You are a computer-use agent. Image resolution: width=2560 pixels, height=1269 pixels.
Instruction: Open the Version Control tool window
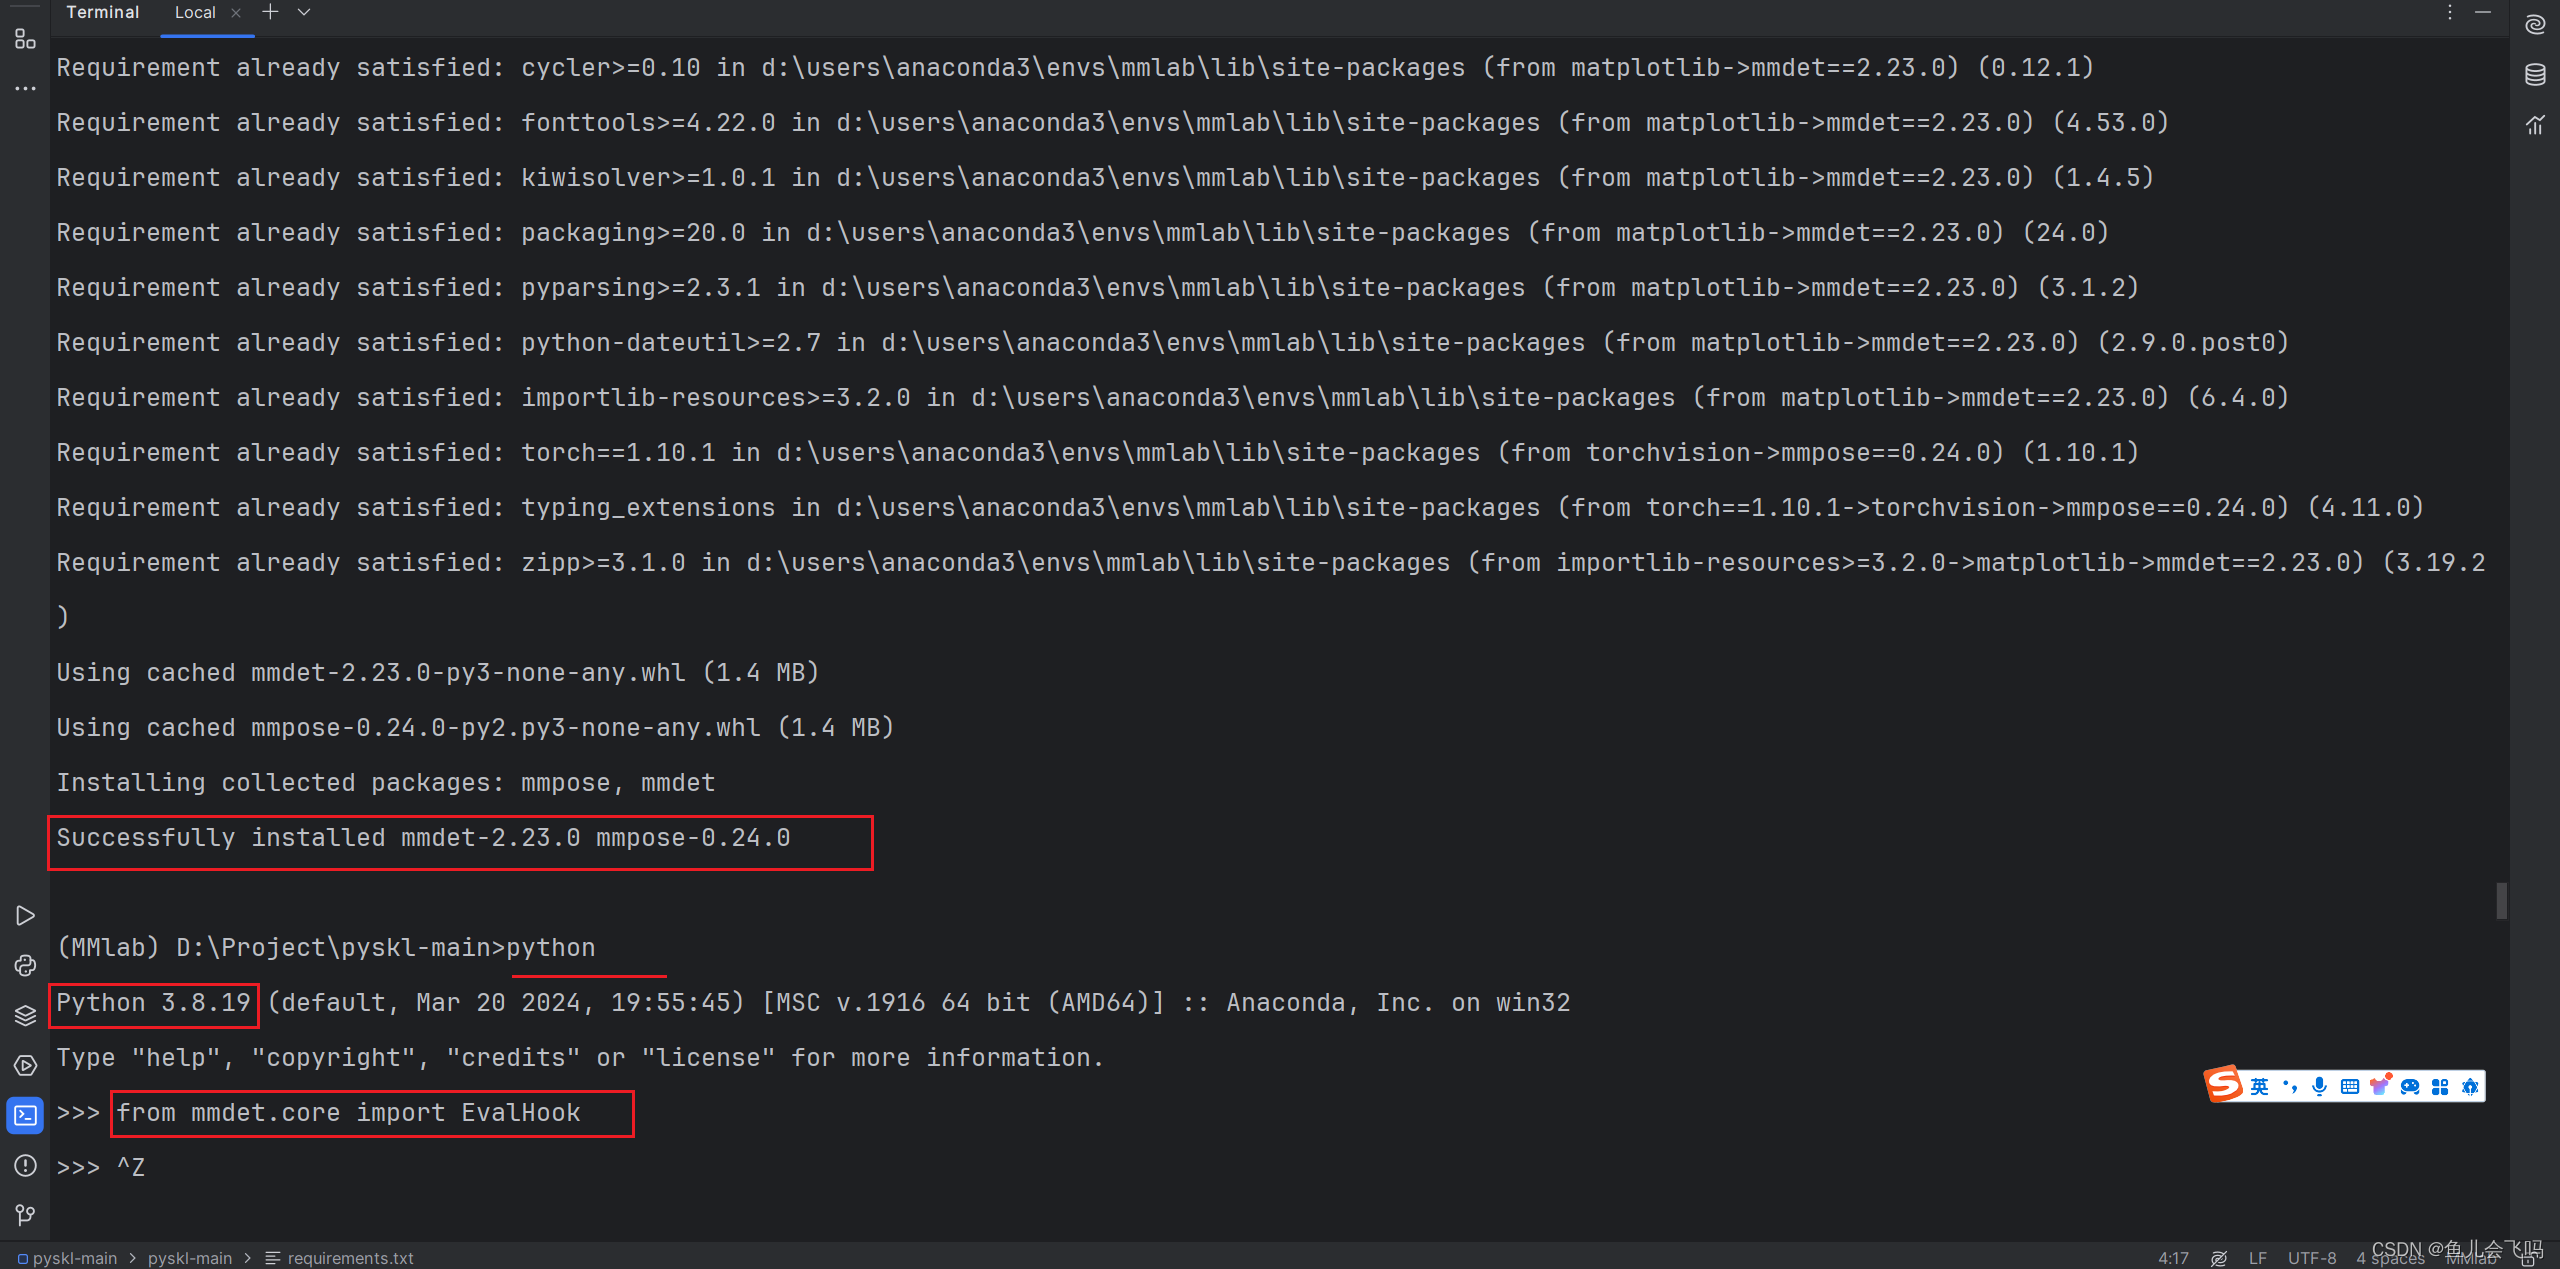[24, 1214]
